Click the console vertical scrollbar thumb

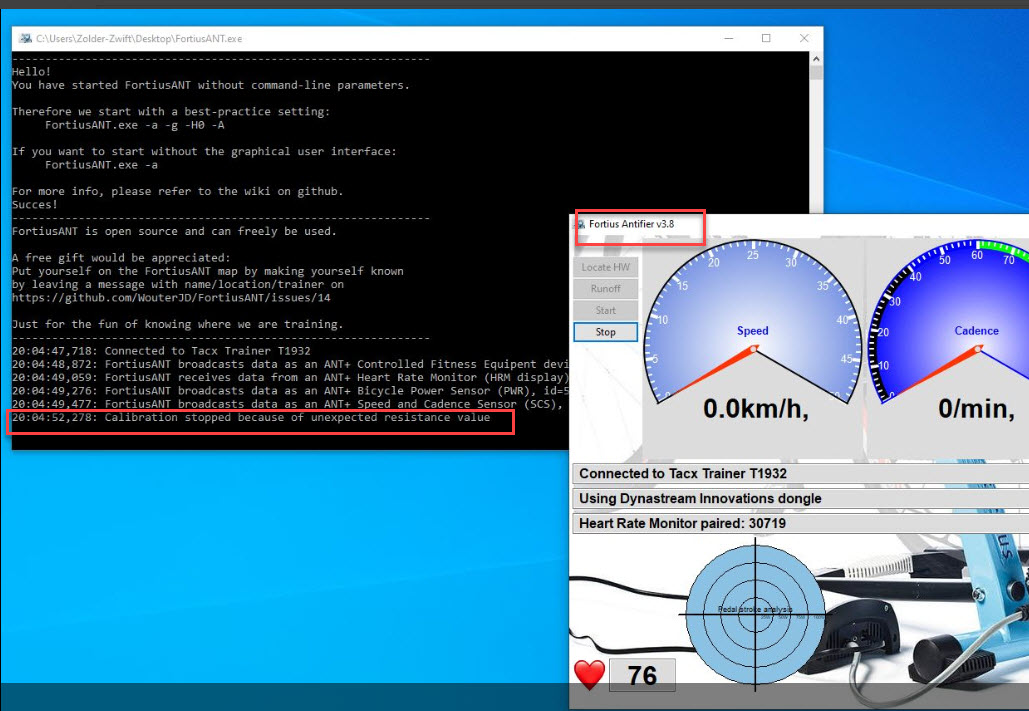click(x=816, y=73)
